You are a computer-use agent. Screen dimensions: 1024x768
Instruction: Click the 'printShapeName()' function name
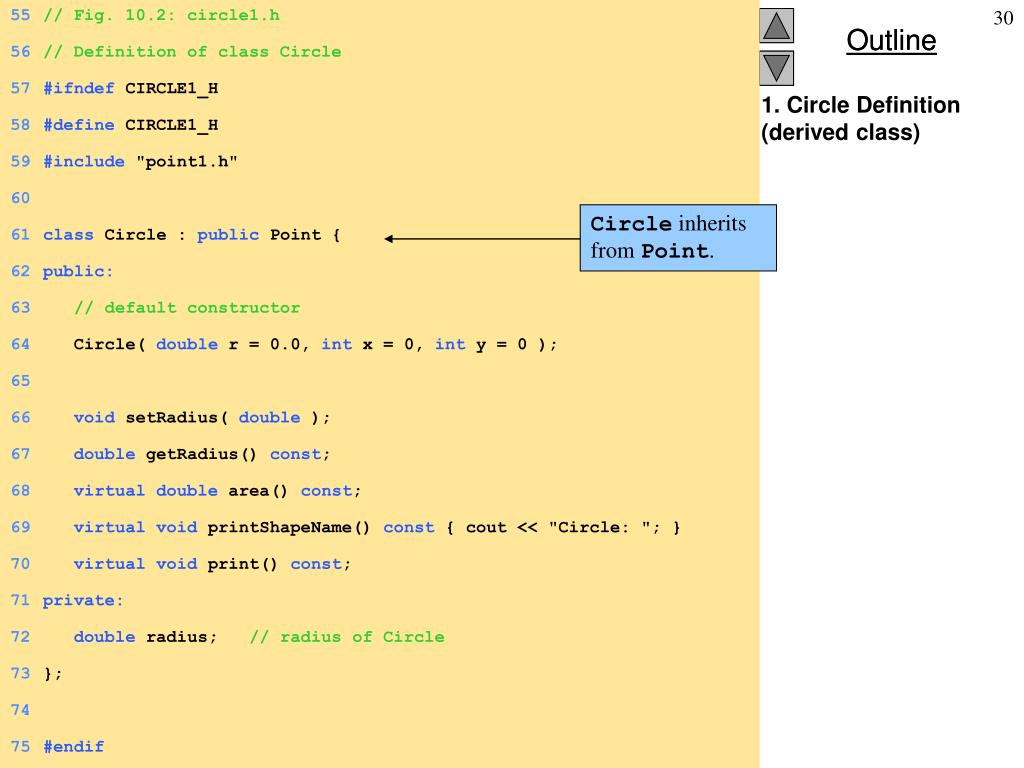[289, 527]
